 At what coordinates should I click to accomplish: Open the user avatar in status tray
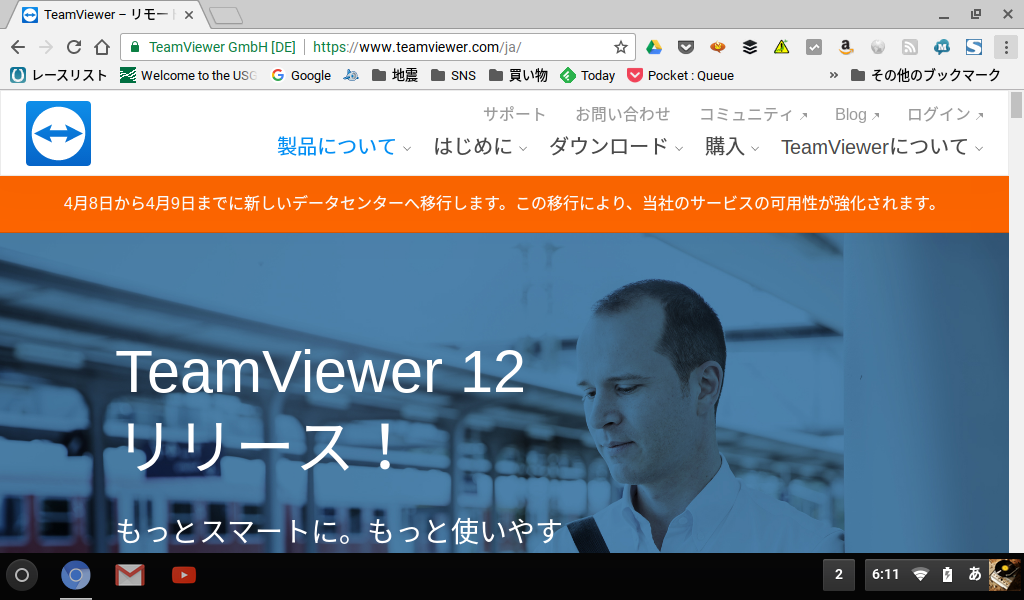pyautogui.click(x=1004, y=575)
